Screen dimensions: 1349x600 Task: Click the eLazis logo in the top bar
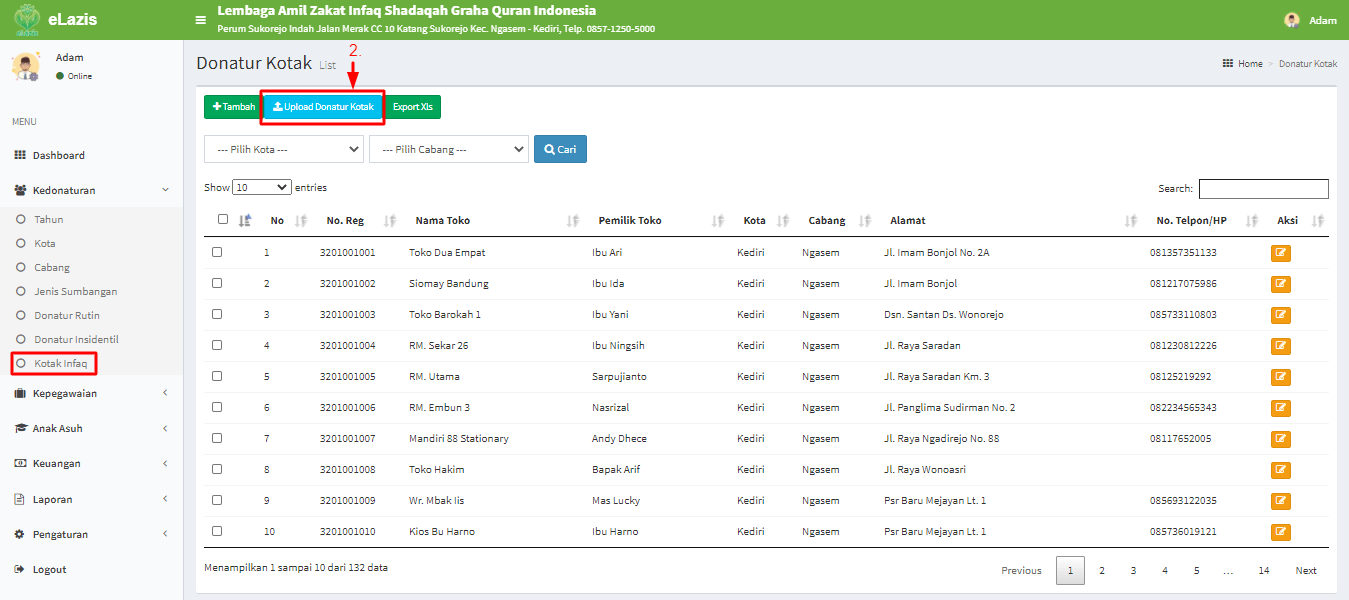click(x=55, y=18)
